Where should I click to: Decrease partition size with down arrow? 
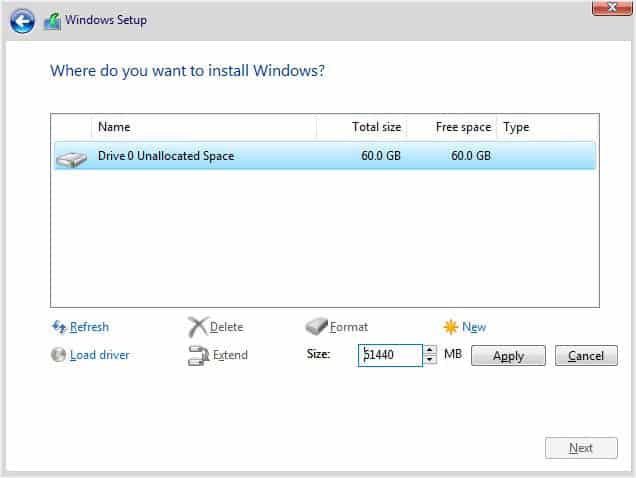pyautogui.click(x=430, y=360)
